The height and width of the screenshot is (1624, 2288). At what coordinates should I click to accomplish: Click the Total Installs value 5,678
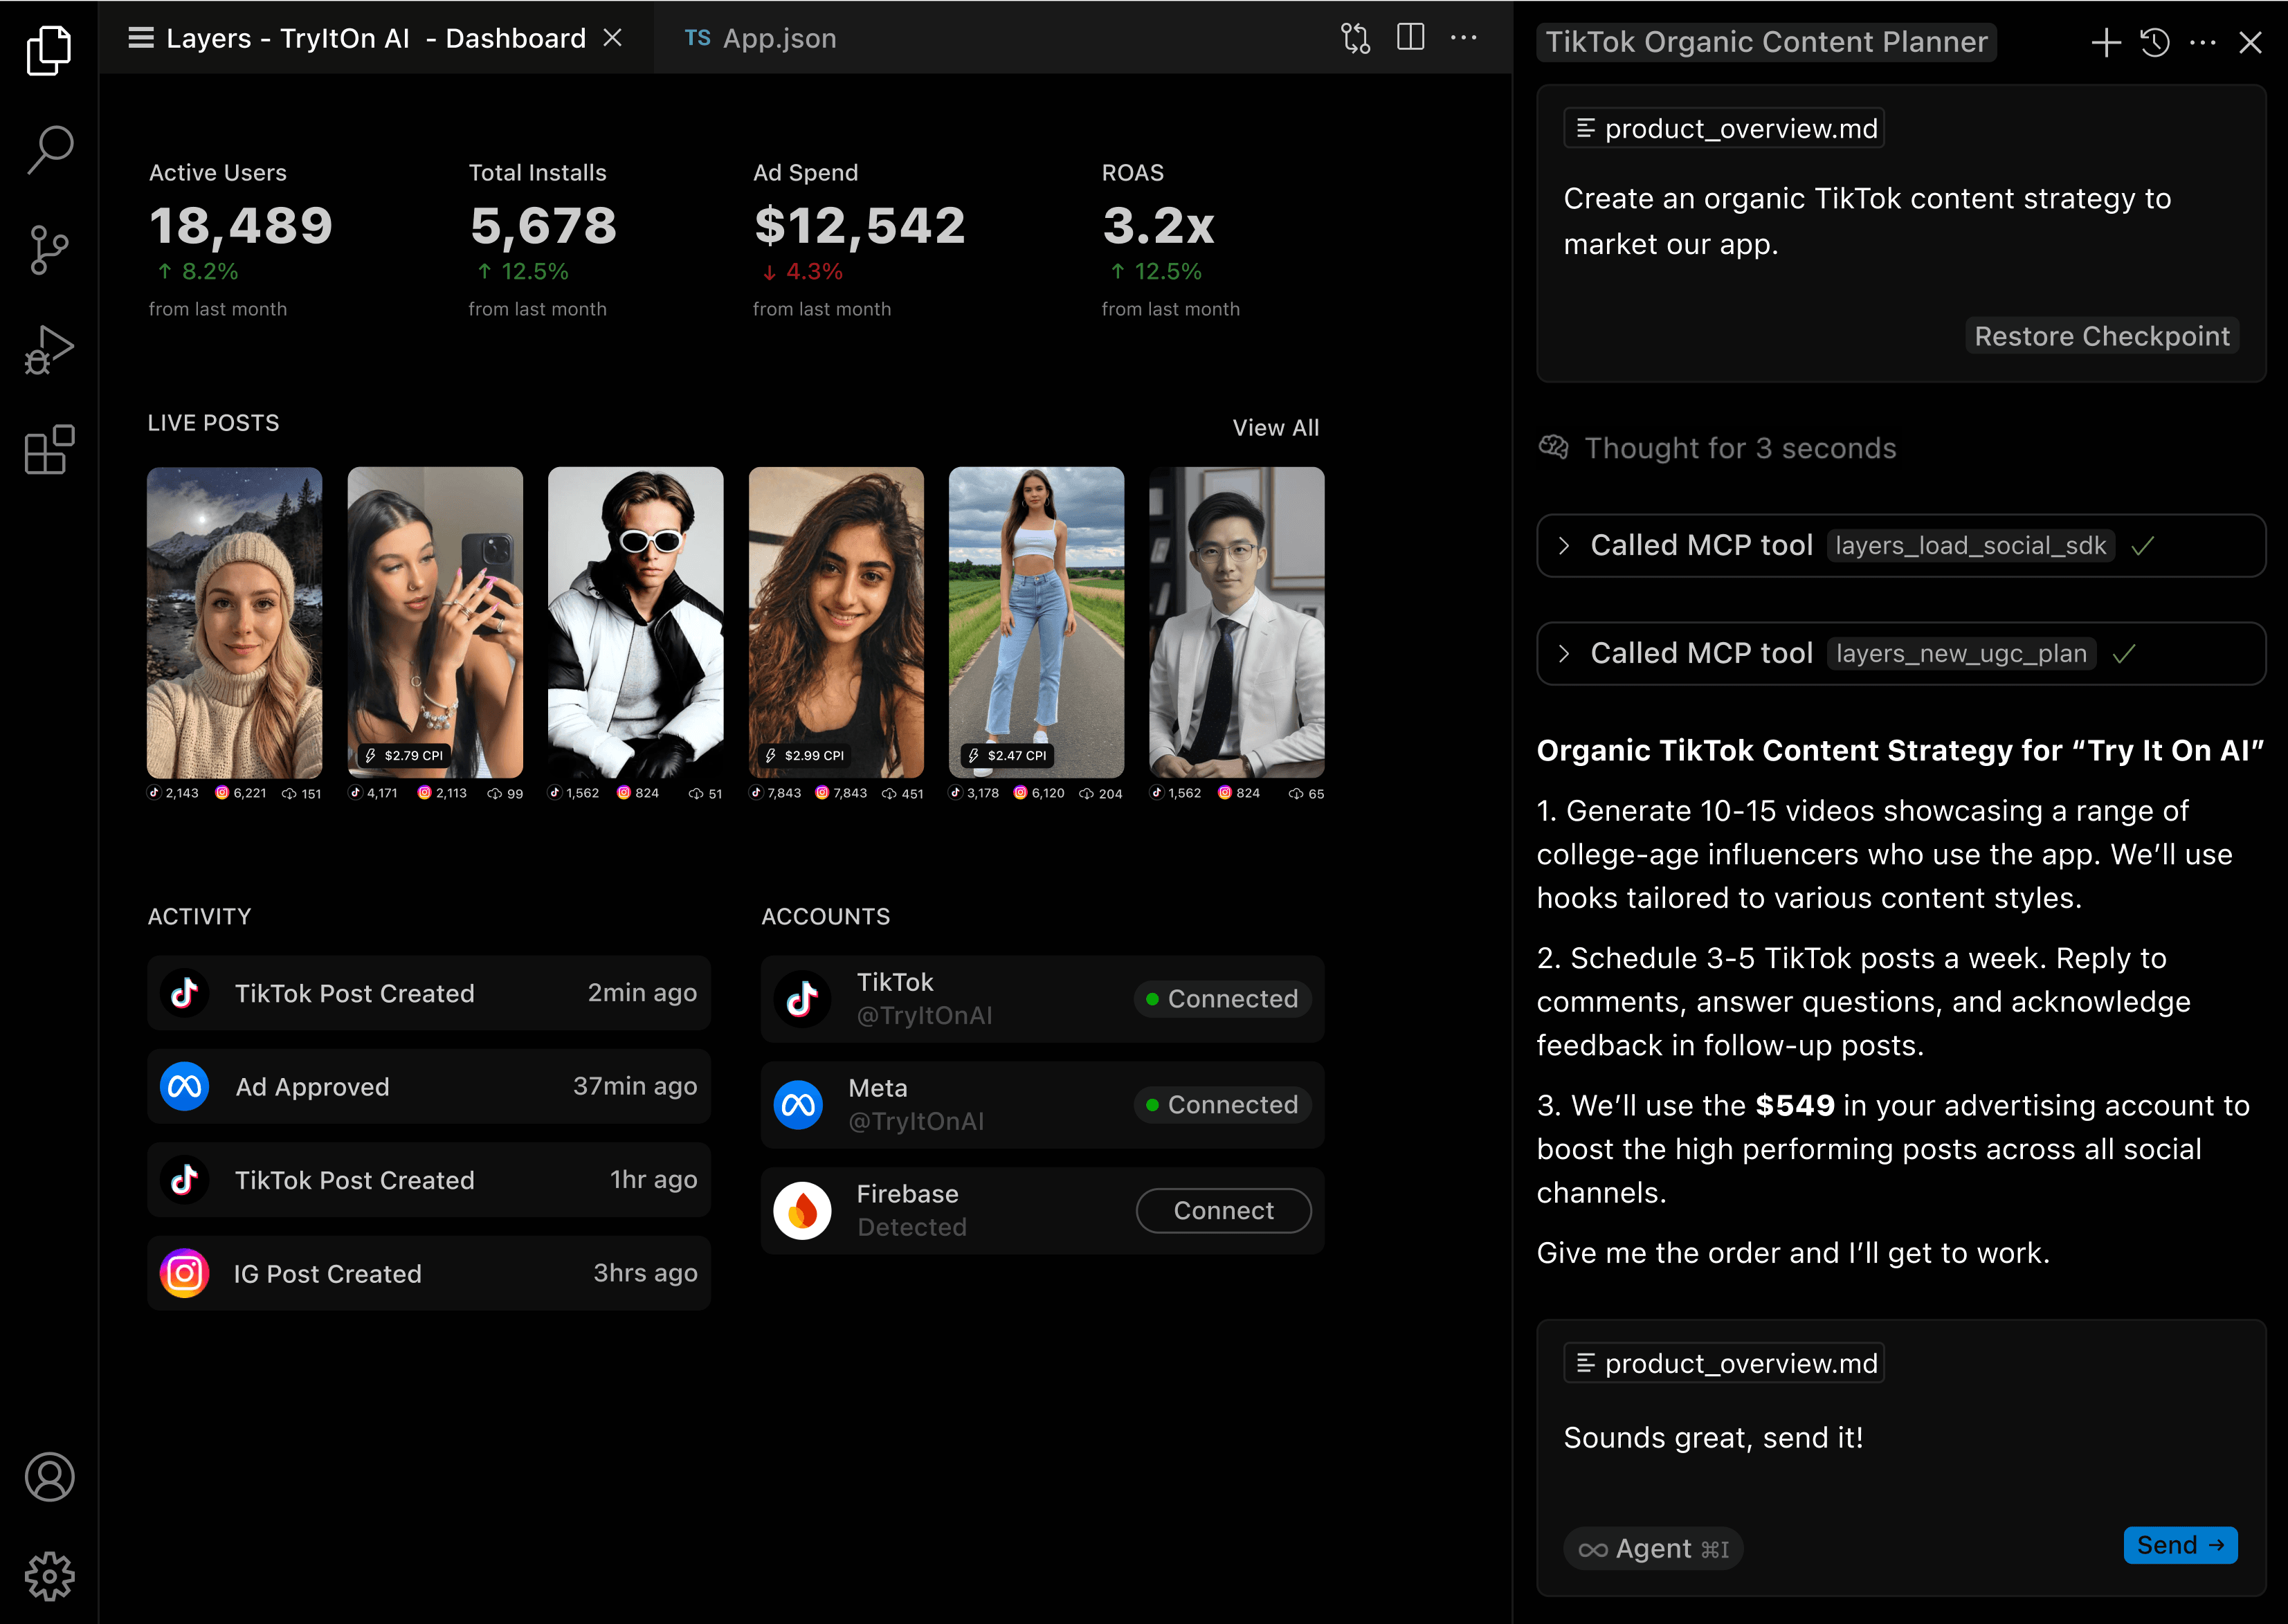[x=543, y=226]
